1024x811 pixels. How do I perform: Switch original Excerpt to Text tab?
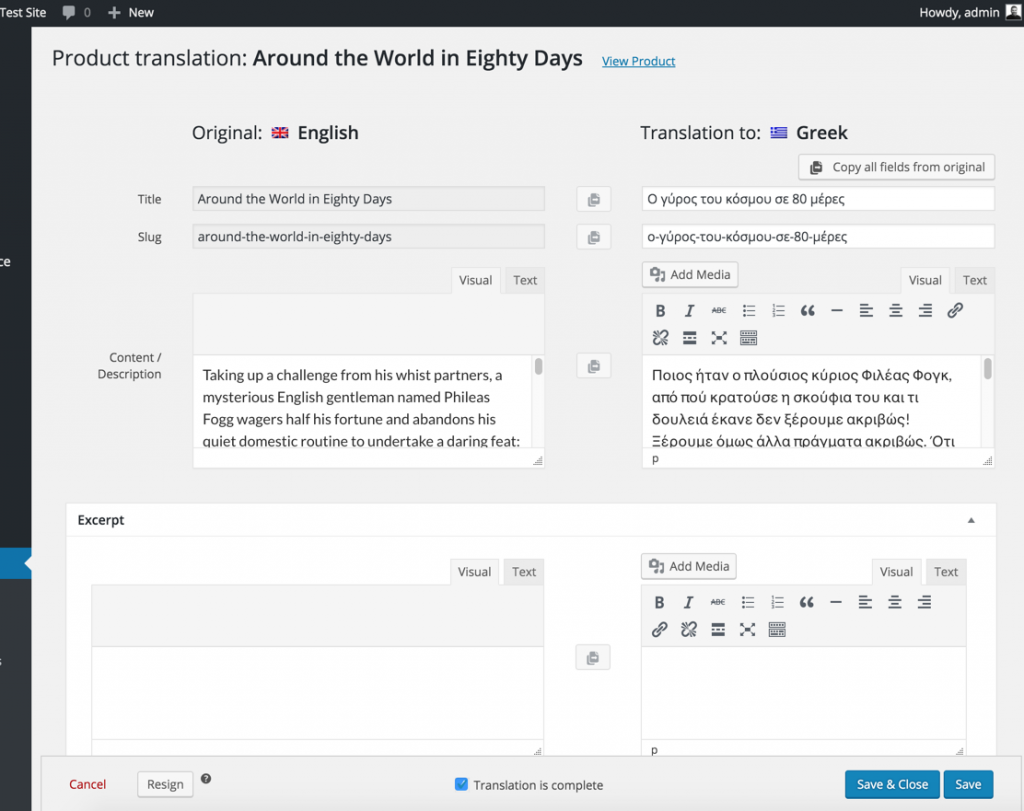[524, 572]
